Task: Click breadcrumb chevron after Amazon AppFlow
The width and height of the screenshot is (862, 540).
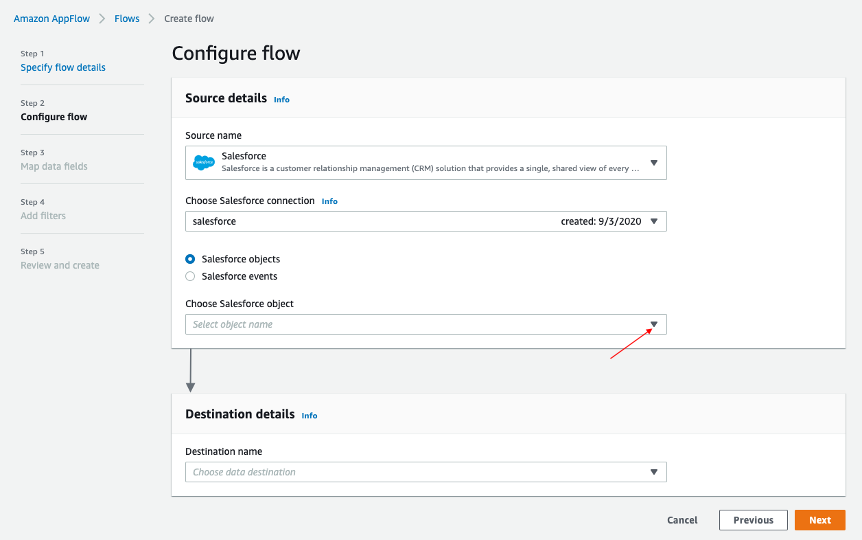Action: point(102,19)
